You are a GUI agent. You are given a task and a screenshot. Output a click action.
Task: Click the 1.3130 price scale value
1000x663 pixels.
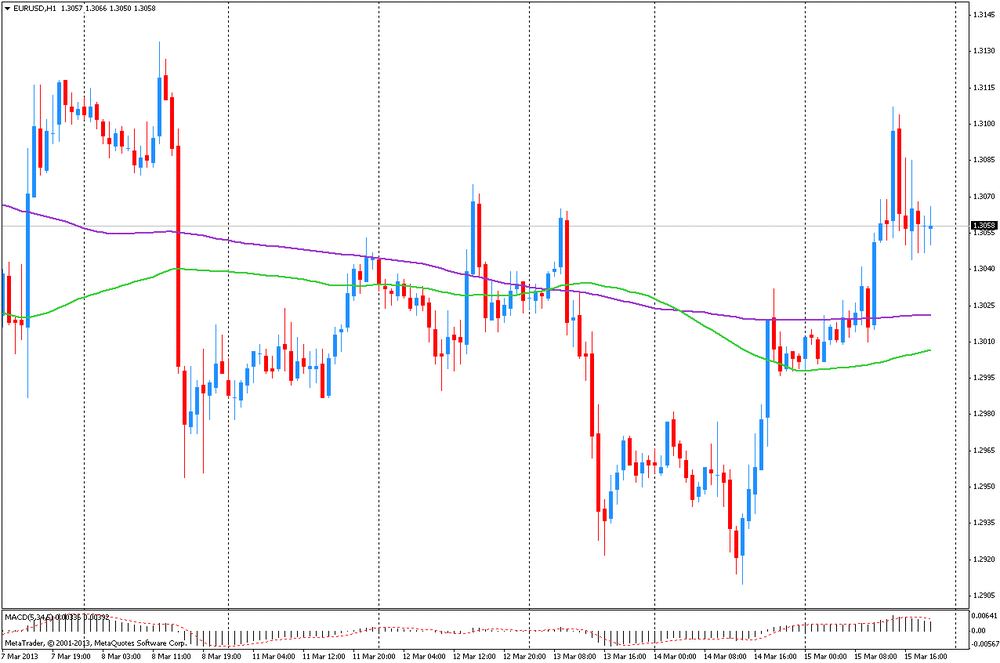[x=985, y=51]
